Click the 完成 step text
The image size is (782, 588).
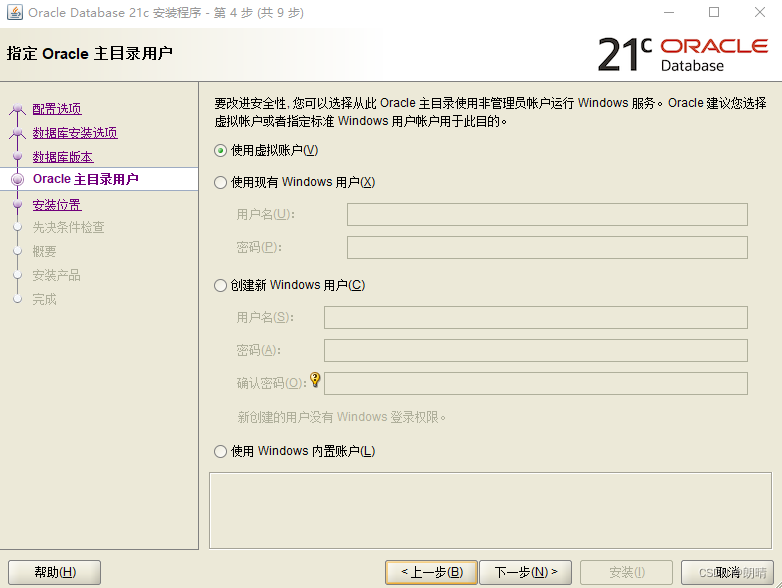point(44,299)
